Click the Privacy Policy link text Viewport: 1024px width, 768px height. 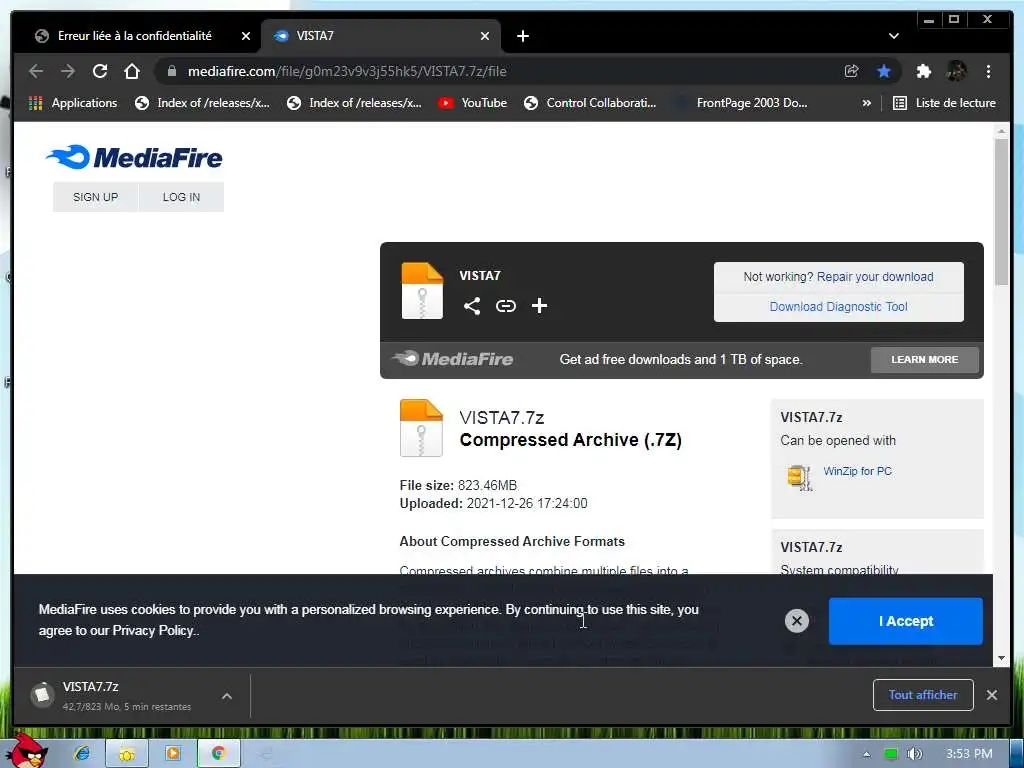pos(153,631)
